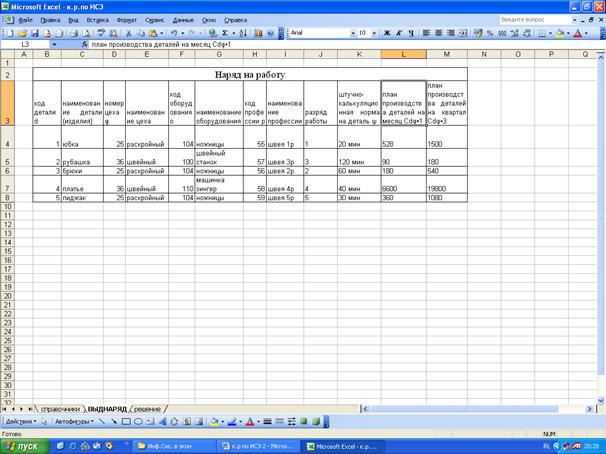Apply percent style format
Viewport: 606px width, 454px height.
pos(490,34)
